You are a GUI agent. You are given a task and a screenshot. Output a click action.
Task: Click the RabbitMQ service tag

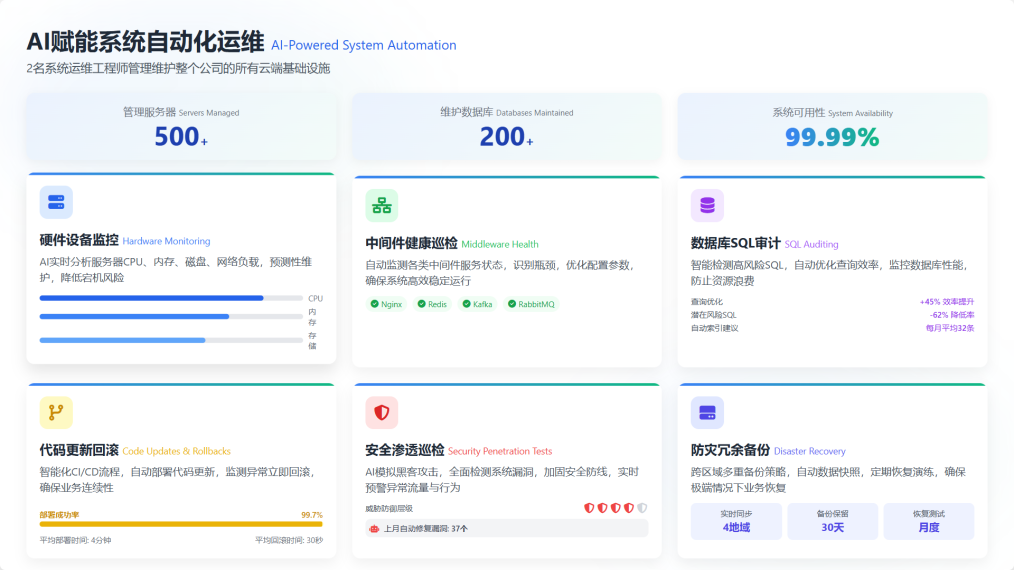coord(531,304)
